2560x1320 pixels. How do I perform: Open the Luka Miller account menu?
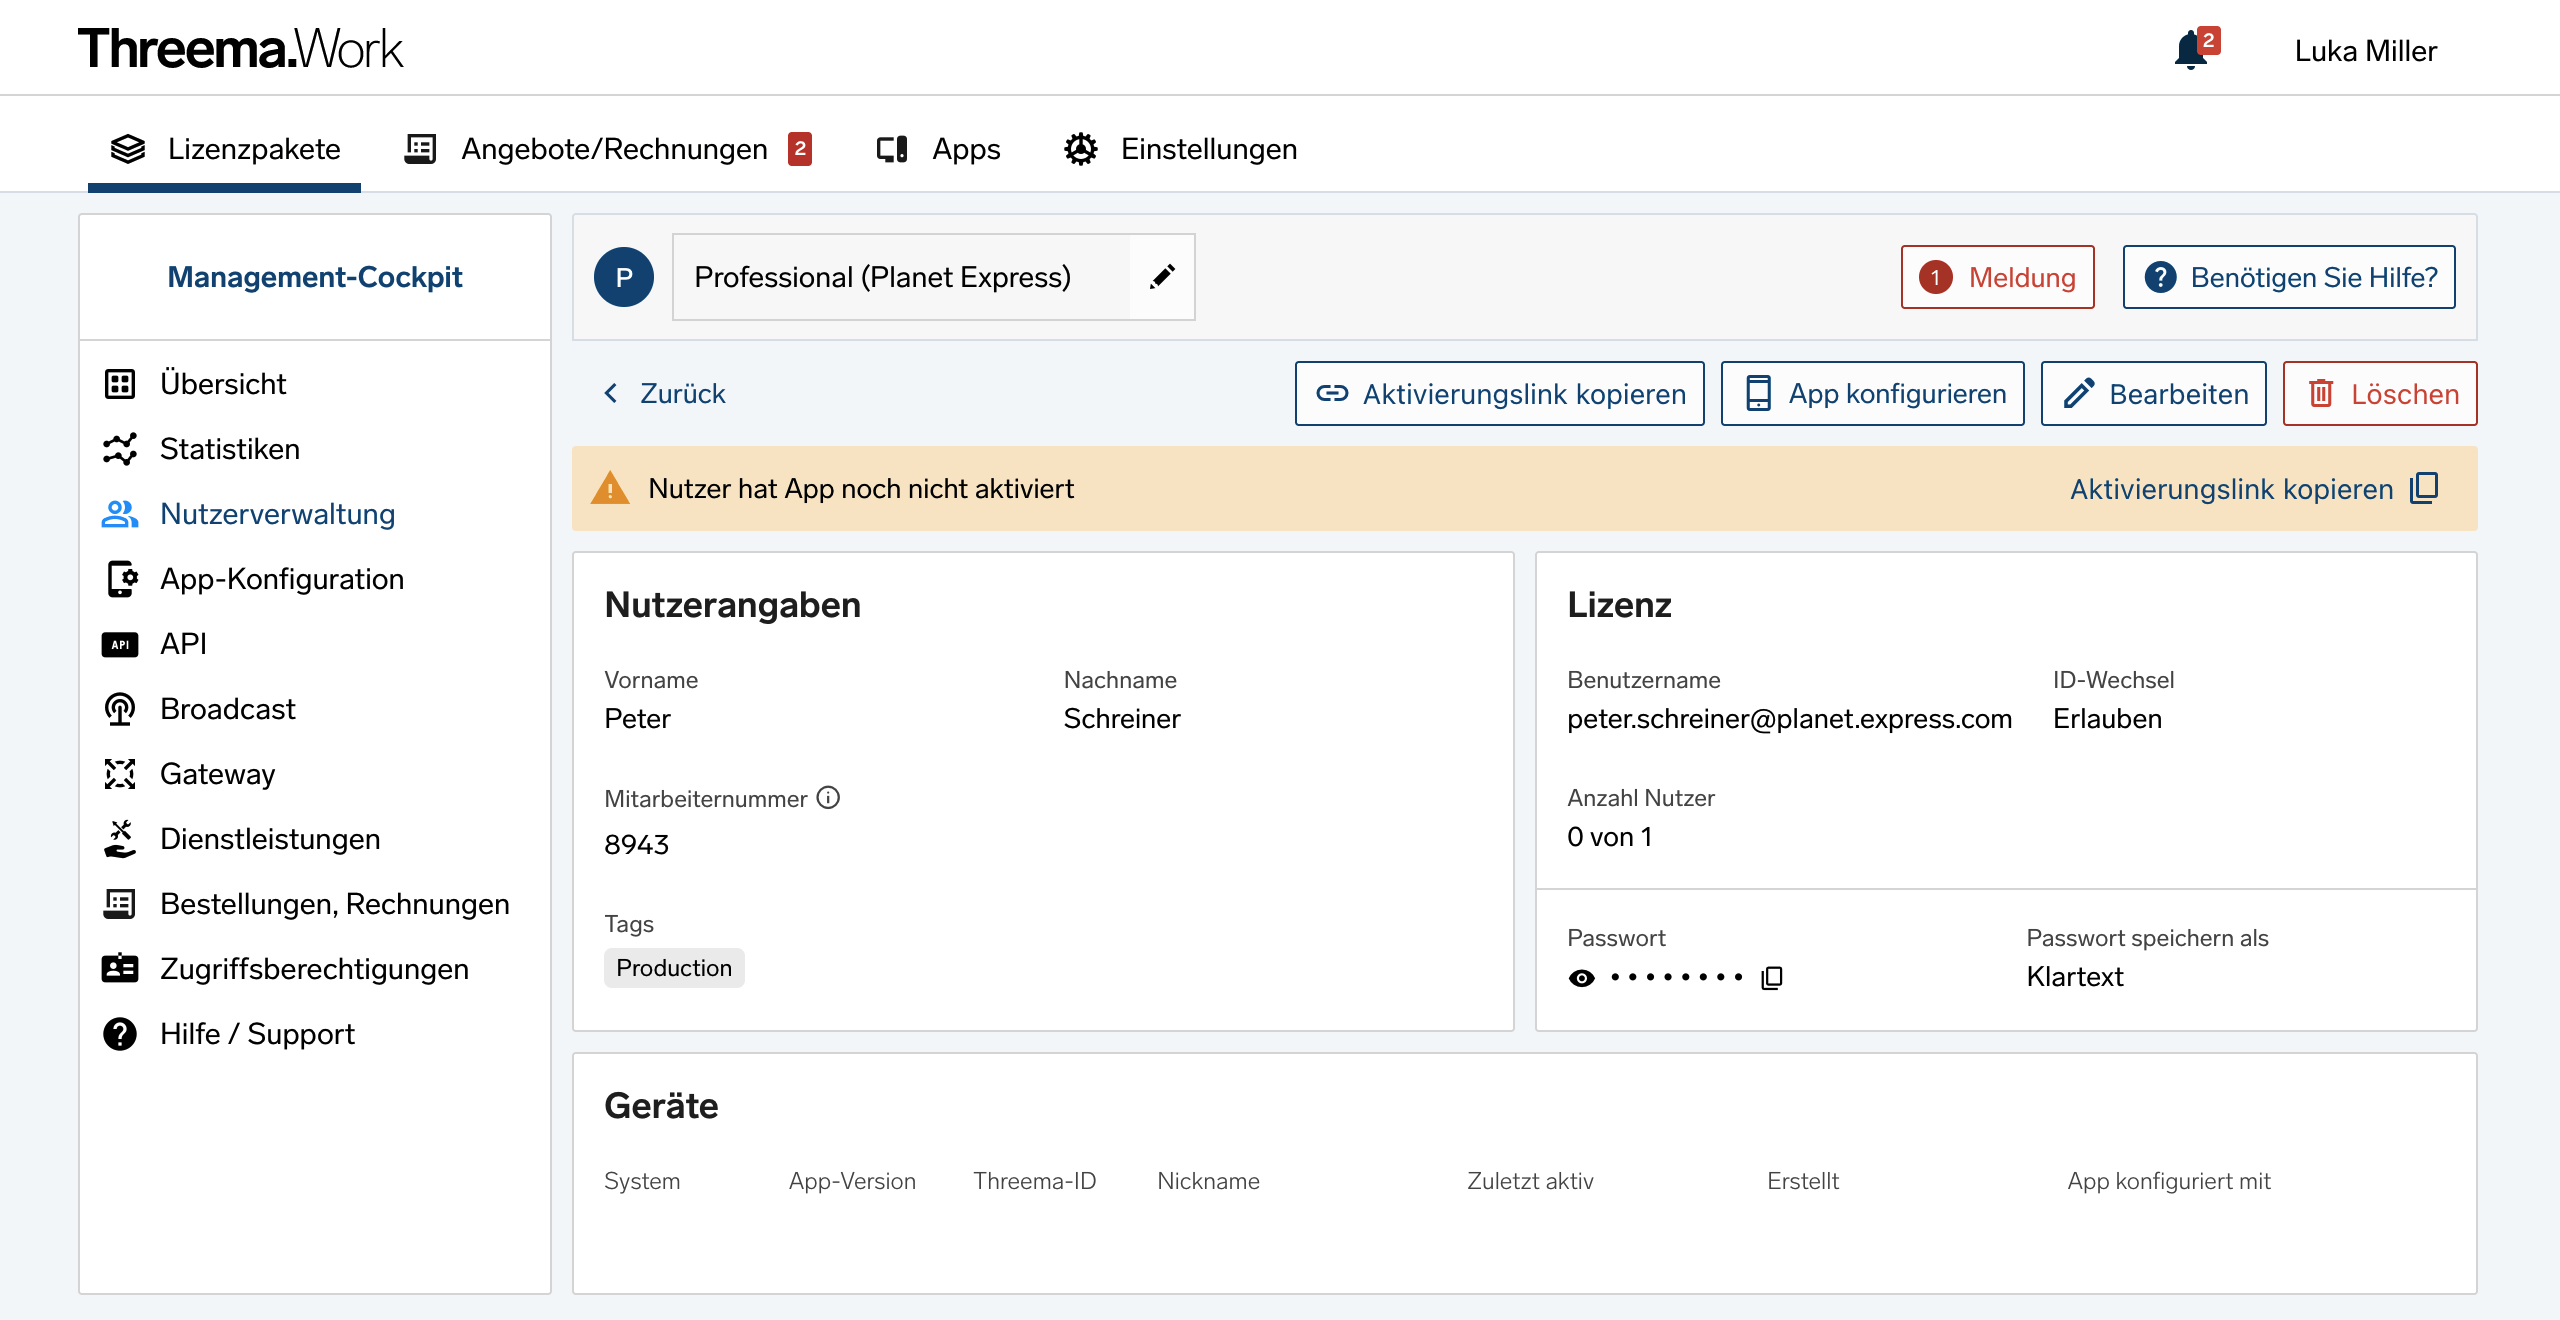click(x=2365, y=50)
